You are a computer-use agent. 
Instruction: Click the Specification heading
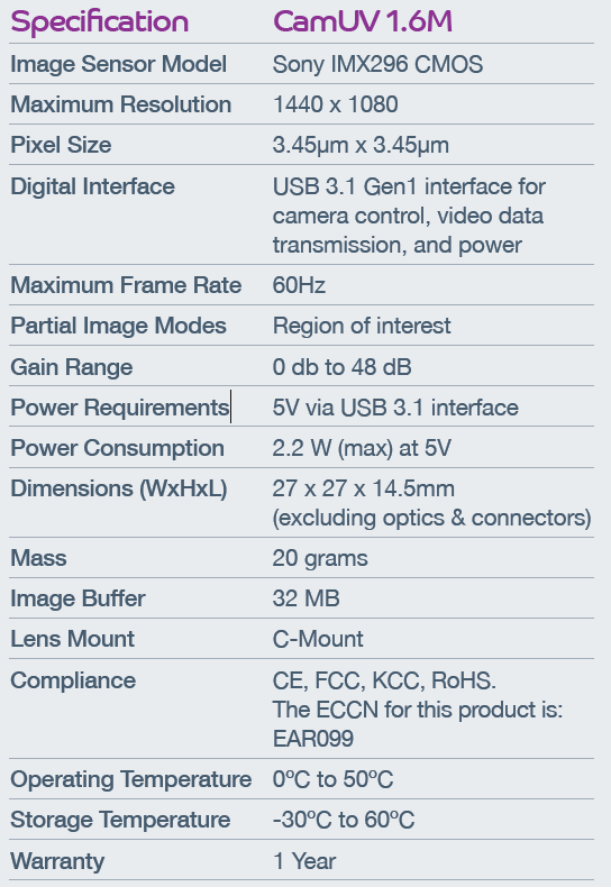[100, 22]
